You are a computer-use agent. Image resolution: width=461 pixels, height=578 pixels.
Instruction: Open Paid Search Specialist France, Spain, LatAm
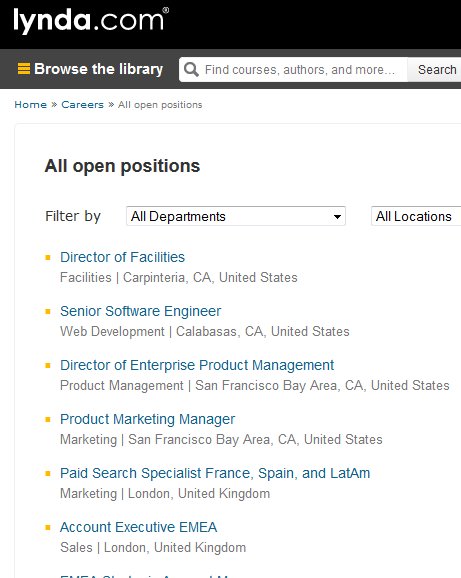pyautogui.click(x=215, y=473)
